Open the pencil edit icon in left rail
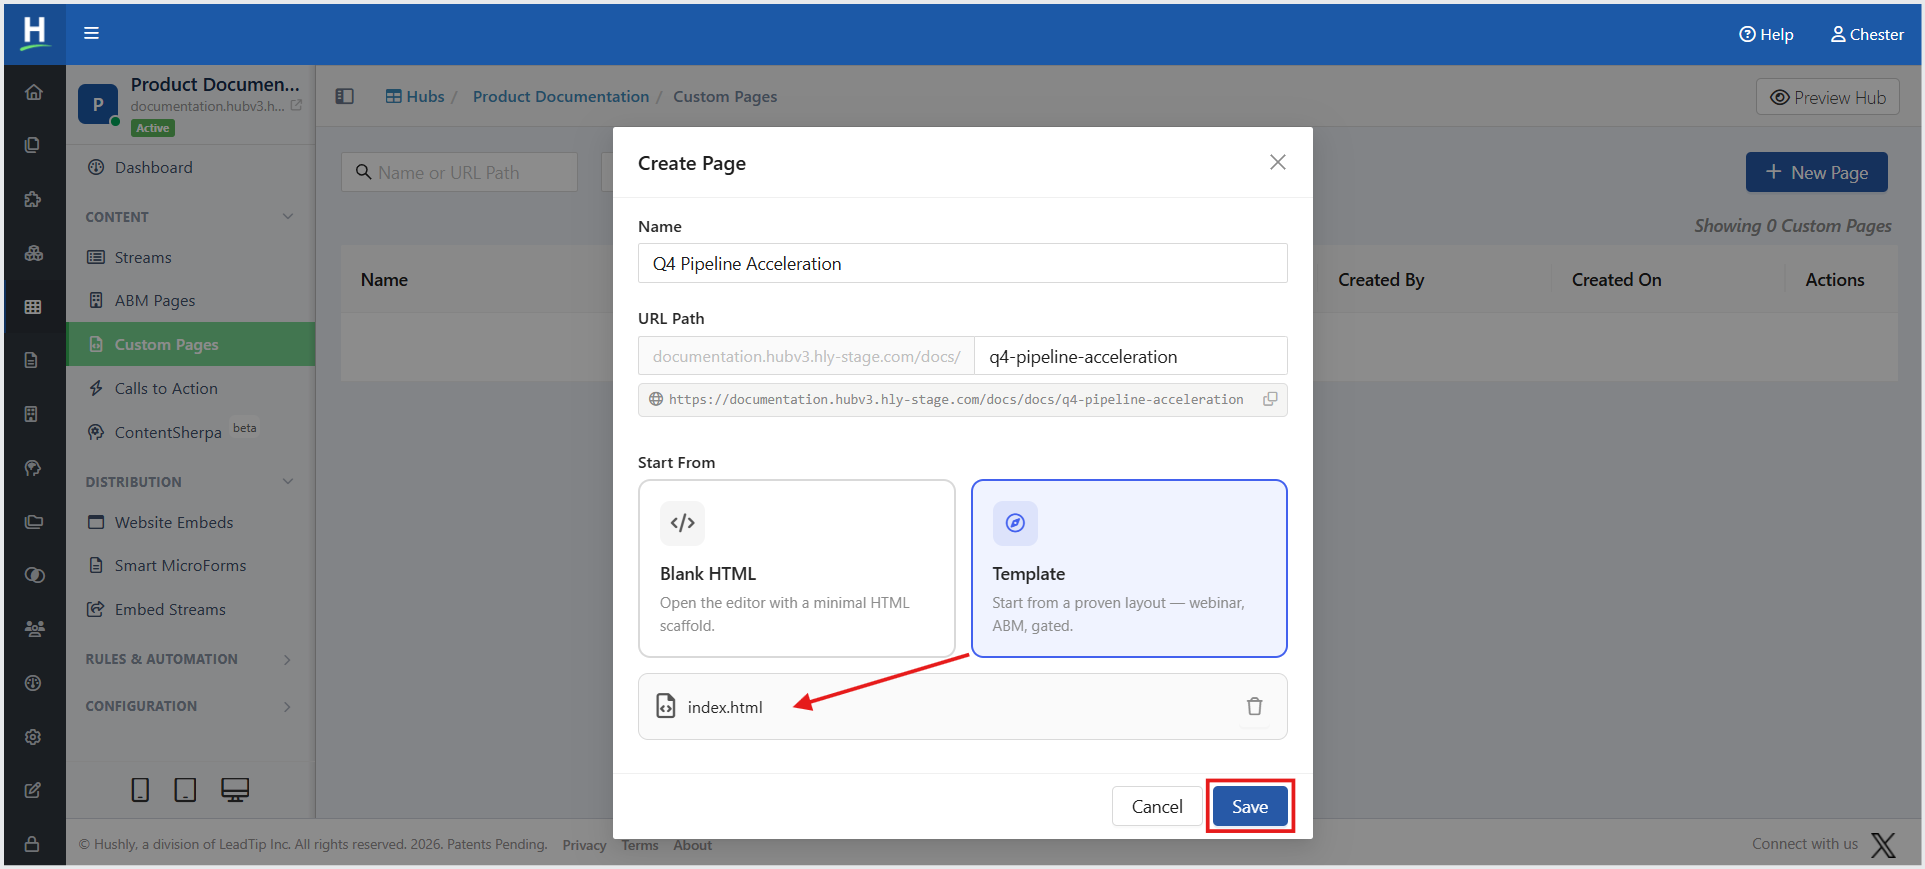The height and width of the screenshot is (869, 1925). click(33, 790)
